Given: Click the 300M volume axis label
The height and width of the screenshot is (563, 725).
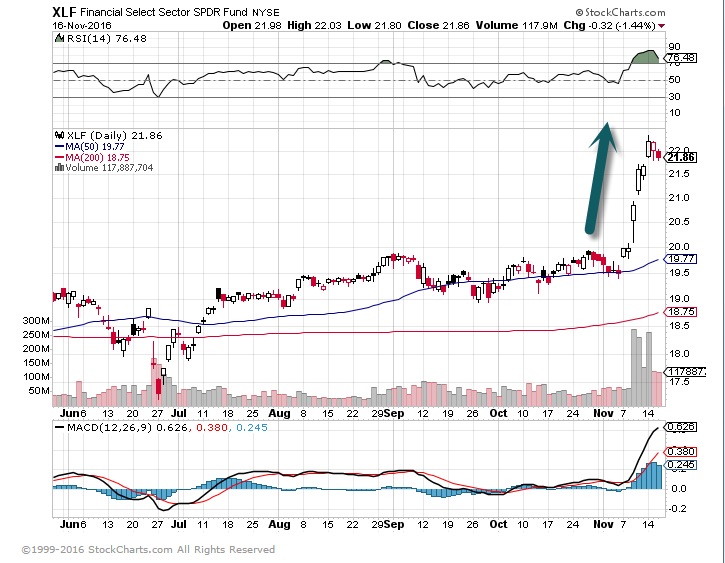Looking at the screenshot, I should coord(36,321).
